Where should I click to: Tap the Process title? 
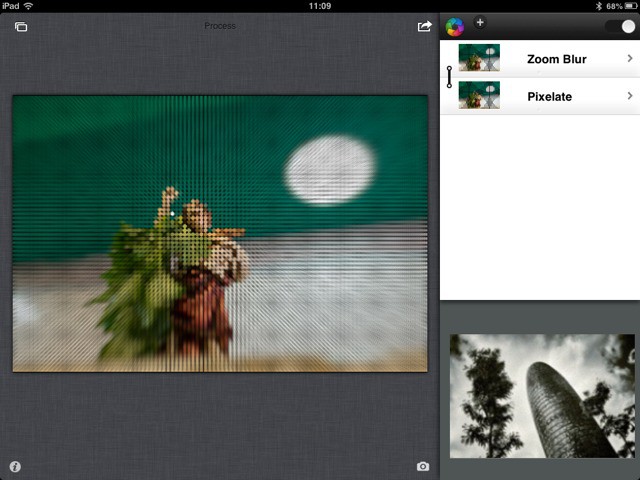click(x=220, y=26)
